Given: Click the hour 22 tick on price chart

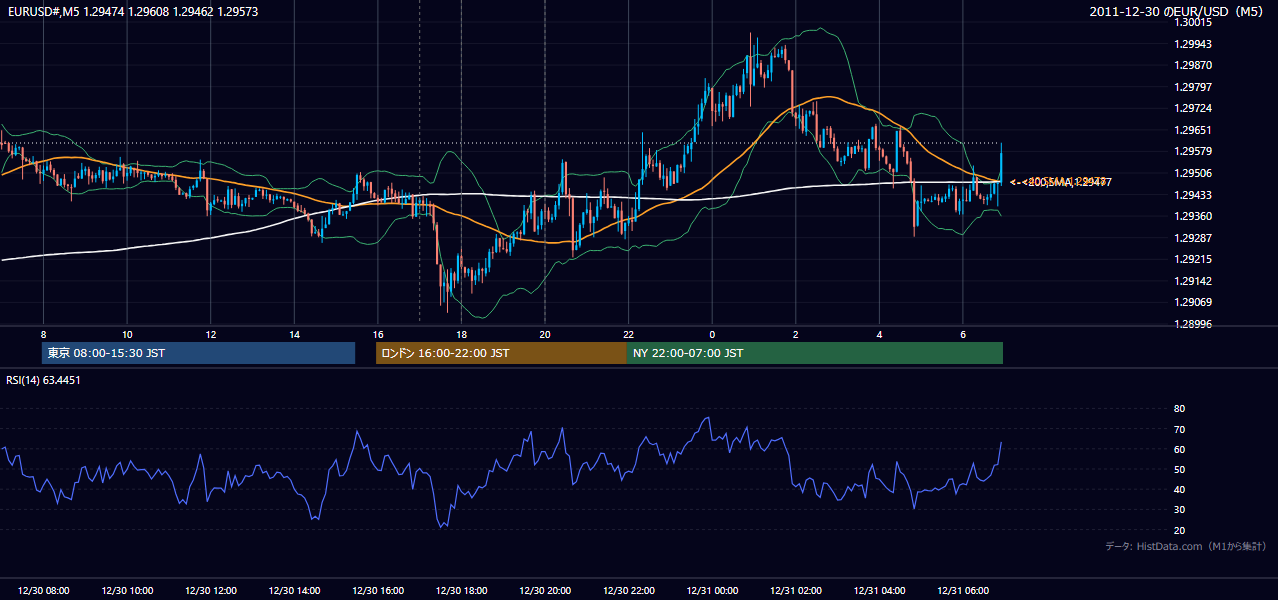Looking at the screenshot, I should (x=628, y=334).
